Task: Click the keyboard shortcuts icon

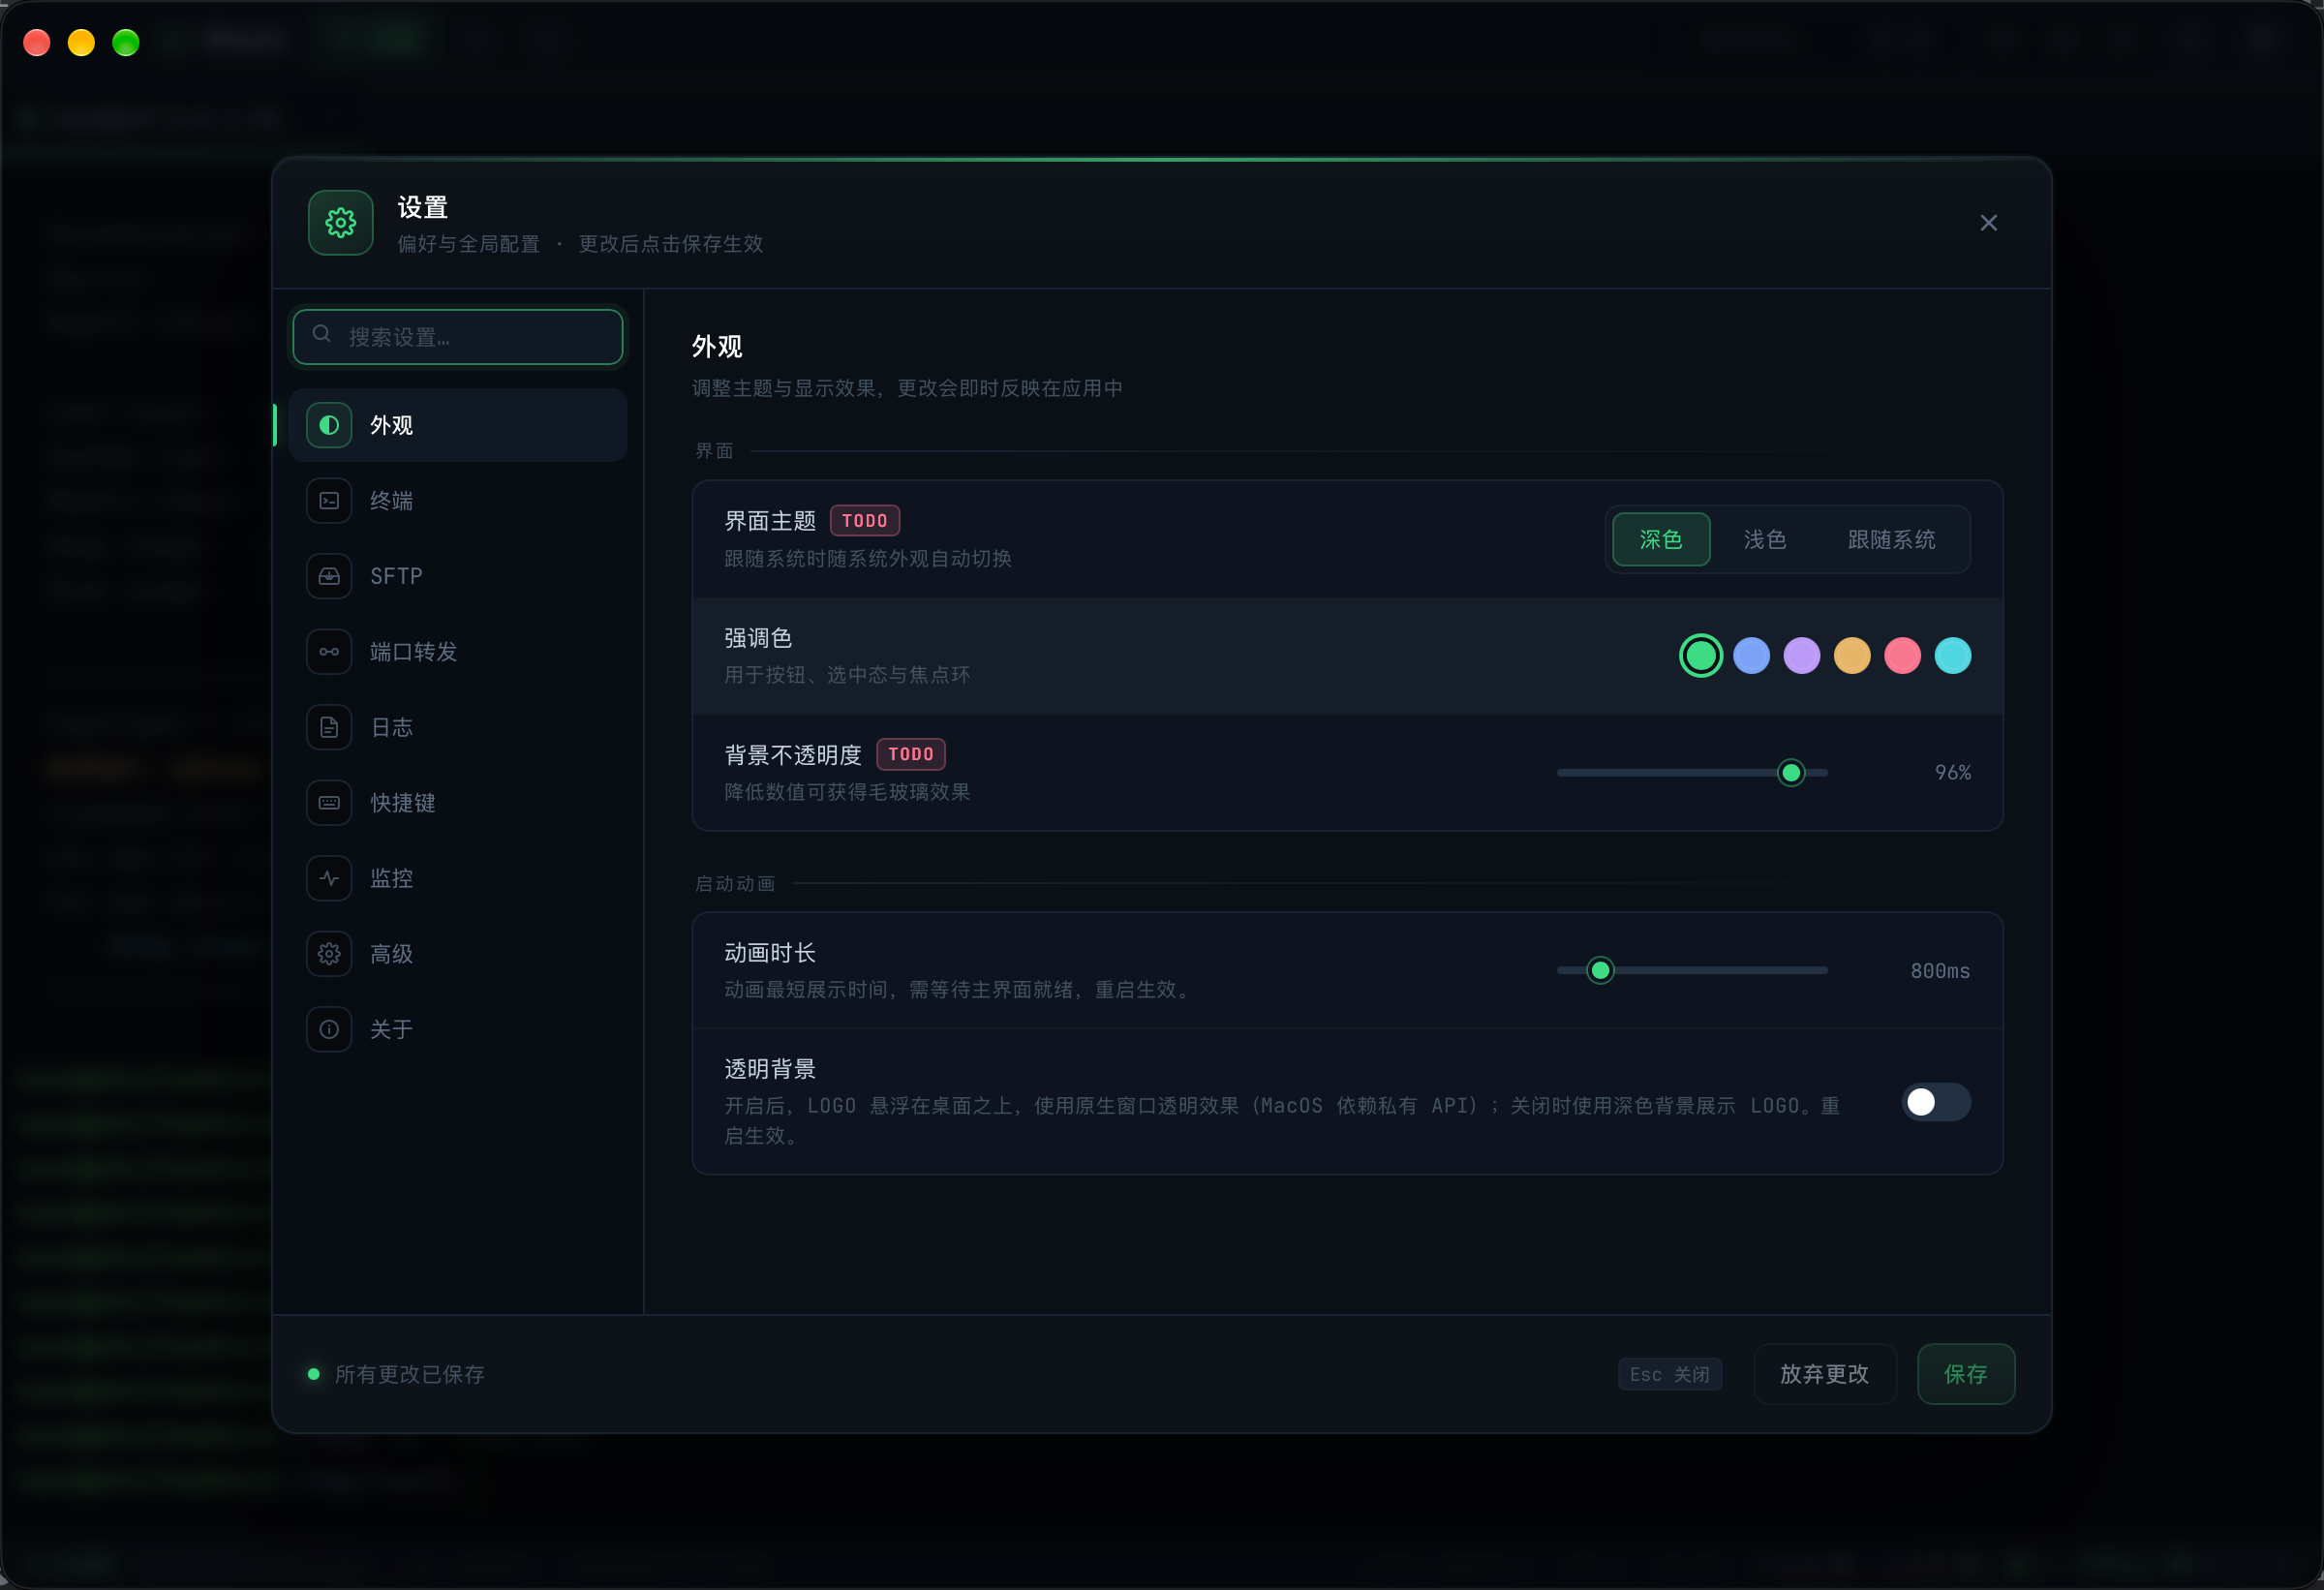Action: (329, 803)
